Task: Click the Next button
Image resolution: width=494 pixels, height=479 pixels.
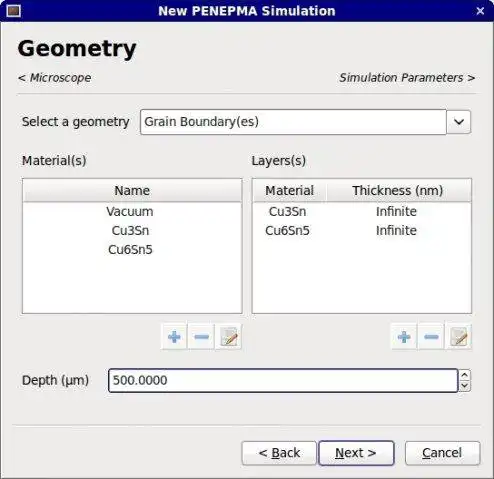Action: pos(356,453)
